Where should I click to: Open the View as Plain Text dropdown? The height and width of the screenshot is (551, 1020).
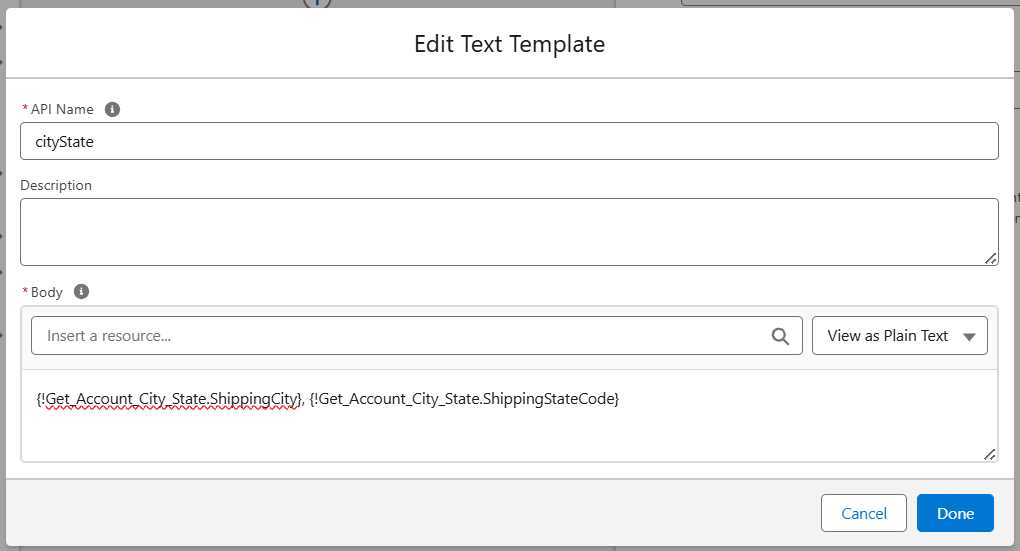(x=900, y=336)
